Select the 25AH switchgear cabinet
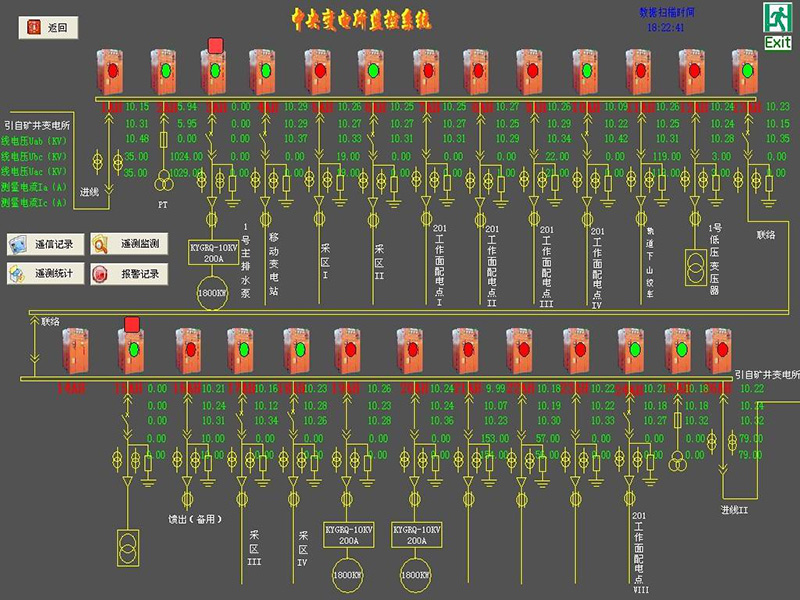Screen dimensions: 800x600 678,351
